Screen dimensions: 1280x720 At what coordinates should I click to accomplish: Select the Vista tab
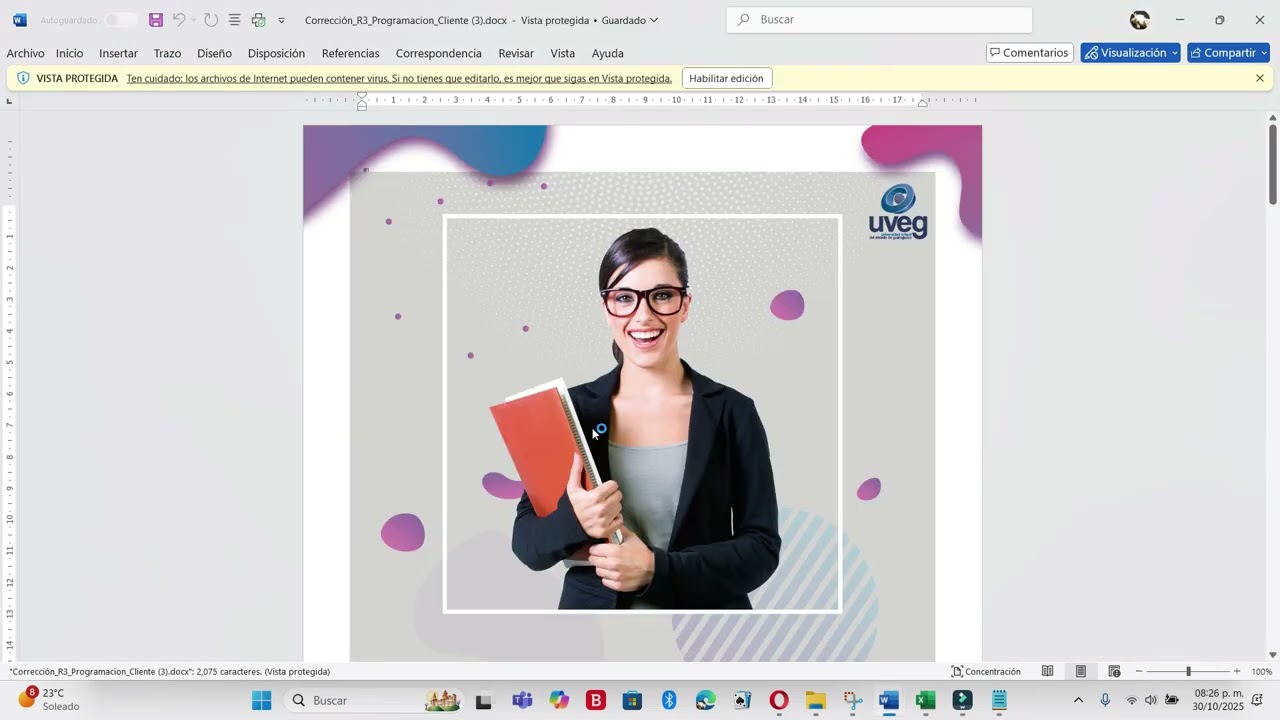click(563, 53)
